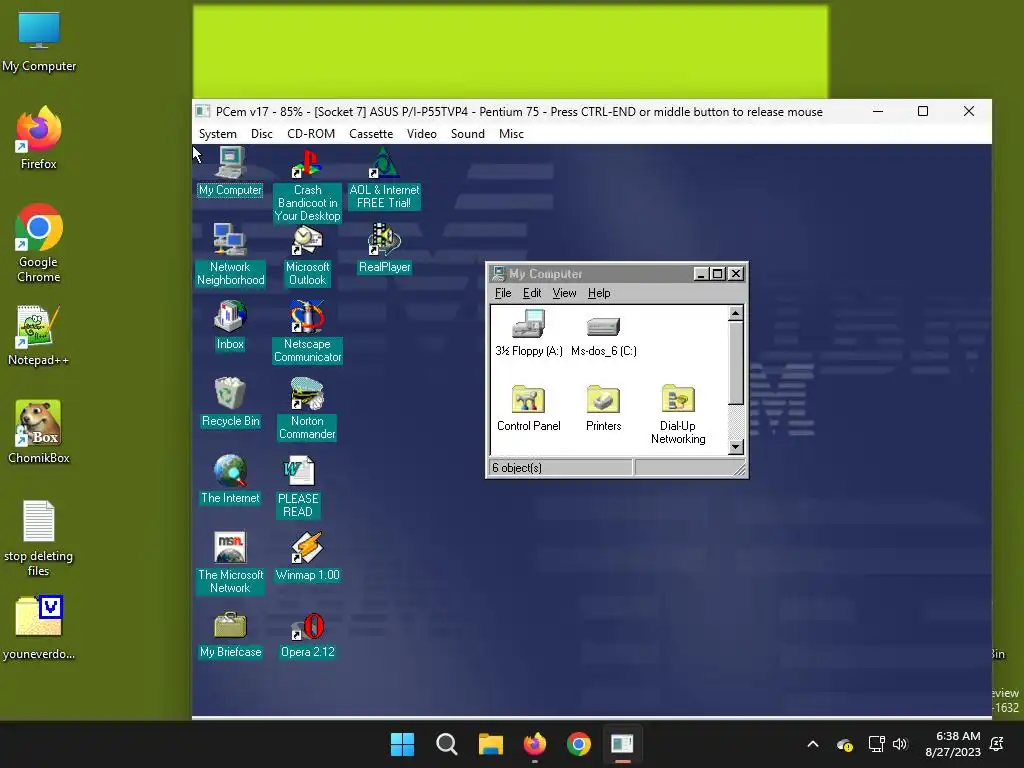Screen dimensions: 1024x768
Task: Open PCem System menu
Action: tap(217, 134)
